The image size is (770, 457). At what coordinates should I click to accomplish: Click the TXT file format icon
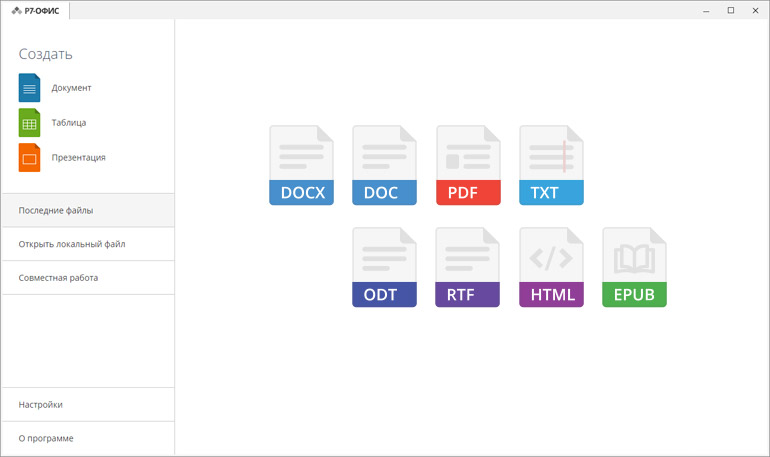click(x=551, y=166)
